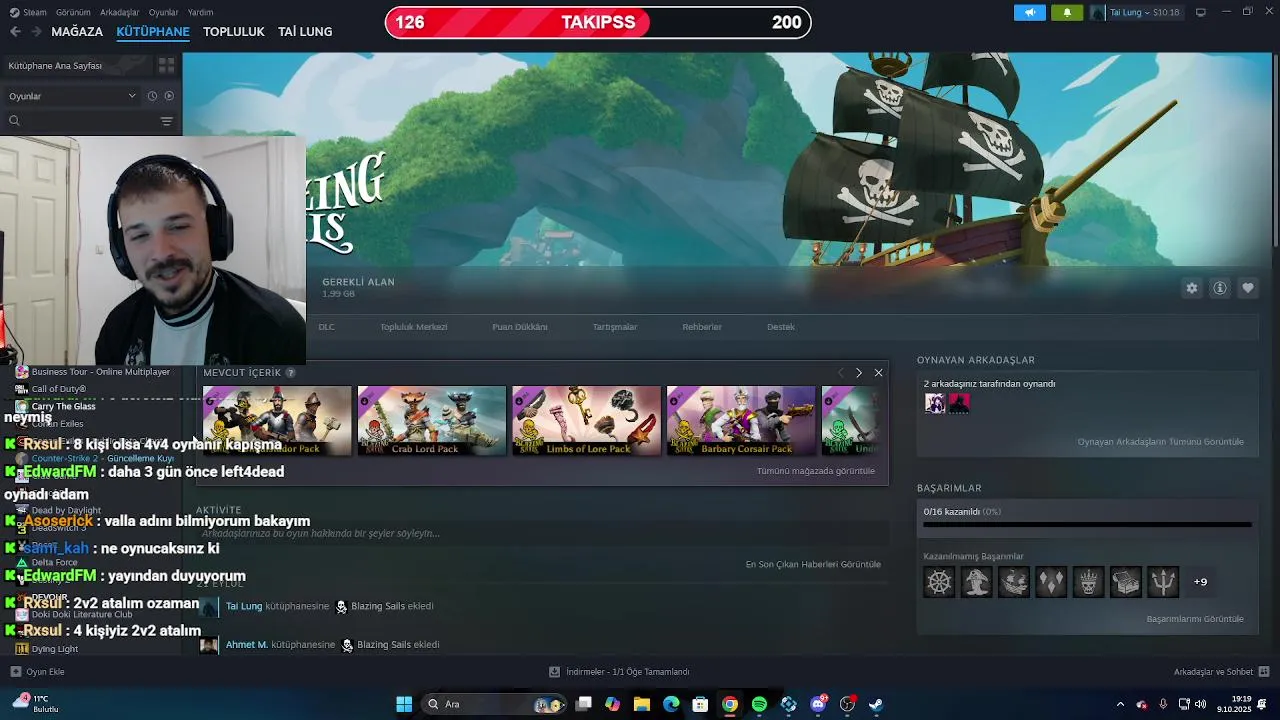This screenshot has height=720, width=1280.
Task: Expand the Oyunlar dropdown filter
Action: coord(72,96)
